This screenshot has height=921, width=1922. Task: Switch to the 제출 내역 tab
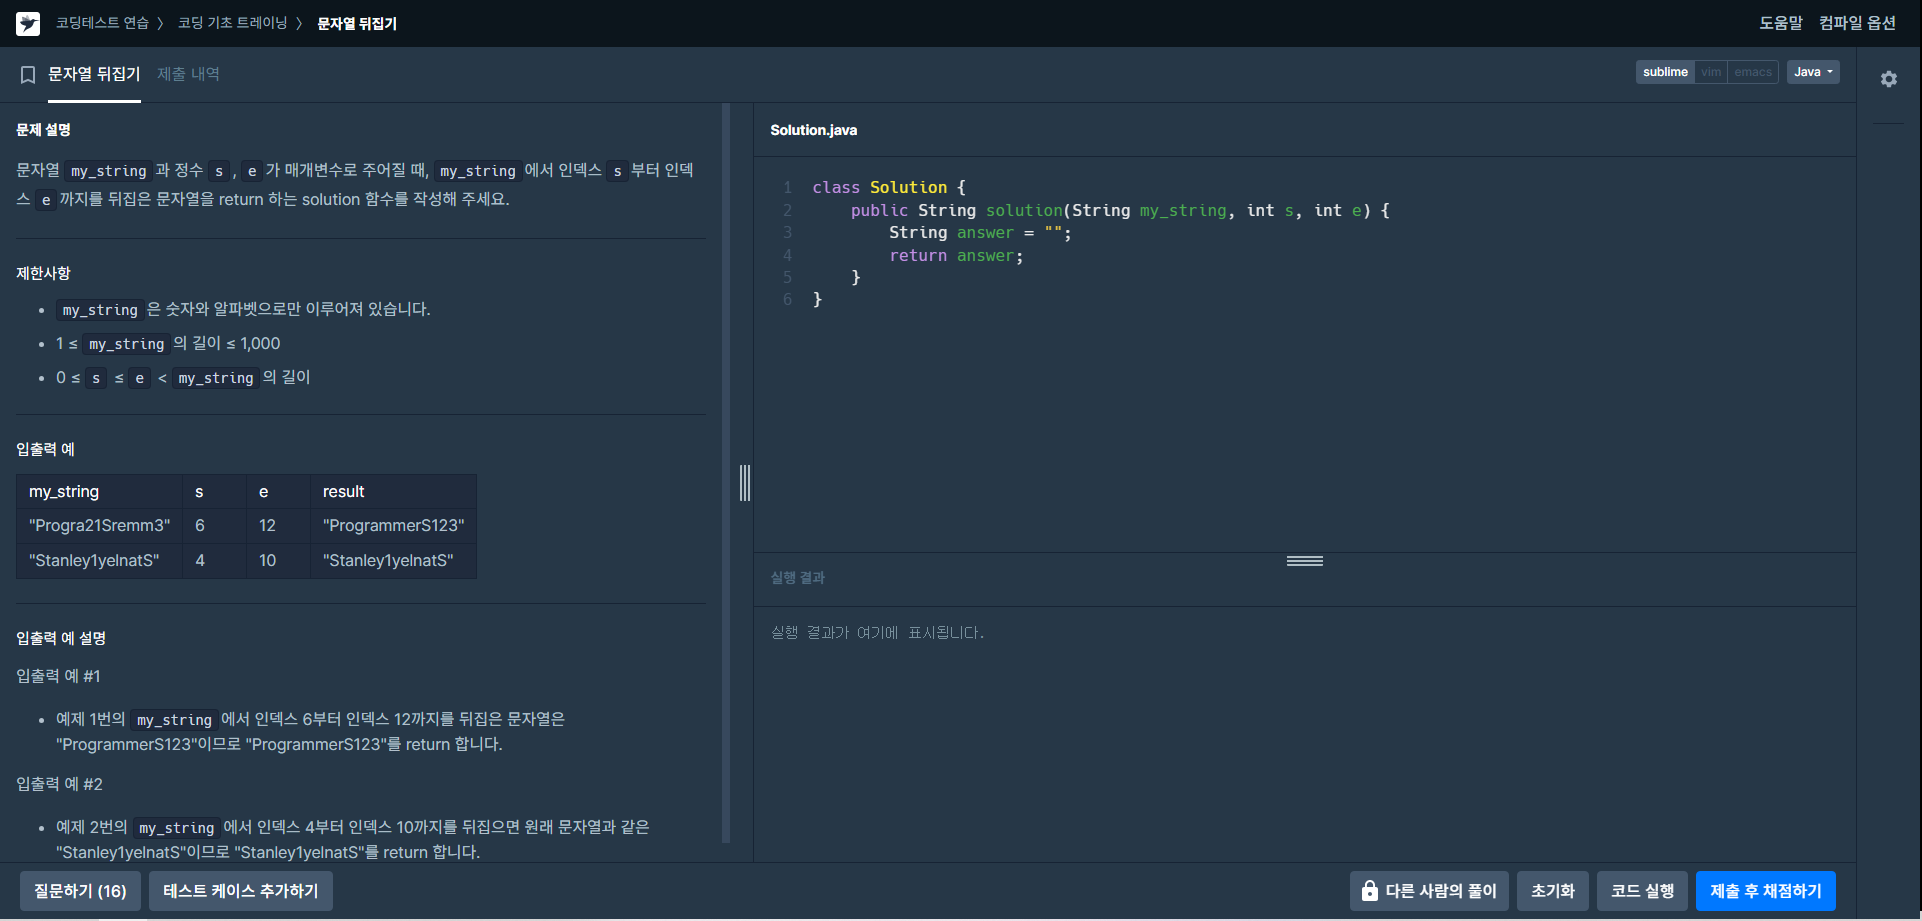[x=188, y=74]
